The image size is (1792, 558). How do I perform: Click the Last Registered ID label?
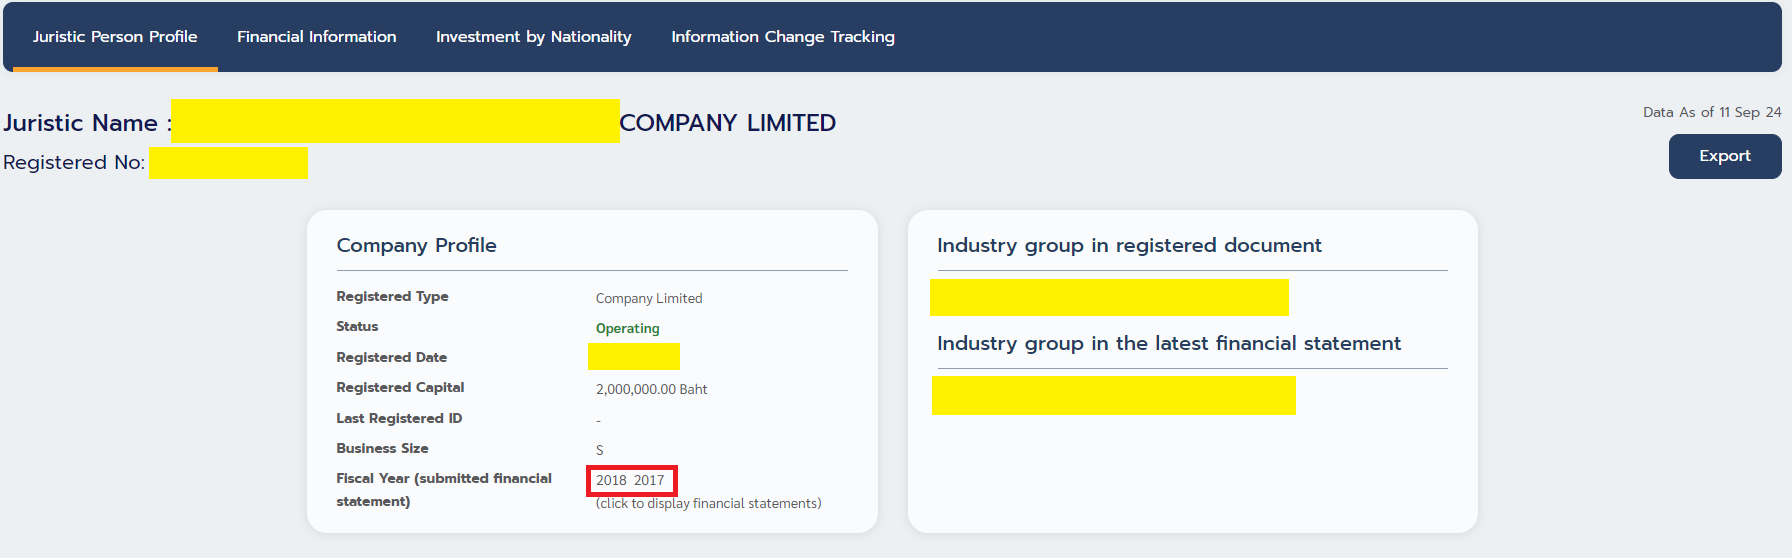pos(399,418)
